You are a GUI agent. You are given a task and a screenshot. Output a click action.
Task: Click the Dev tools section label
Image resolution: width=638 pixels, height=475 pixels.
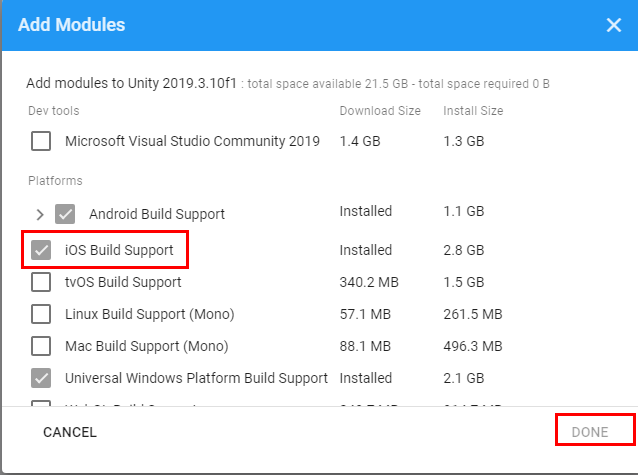click(53, 111)
